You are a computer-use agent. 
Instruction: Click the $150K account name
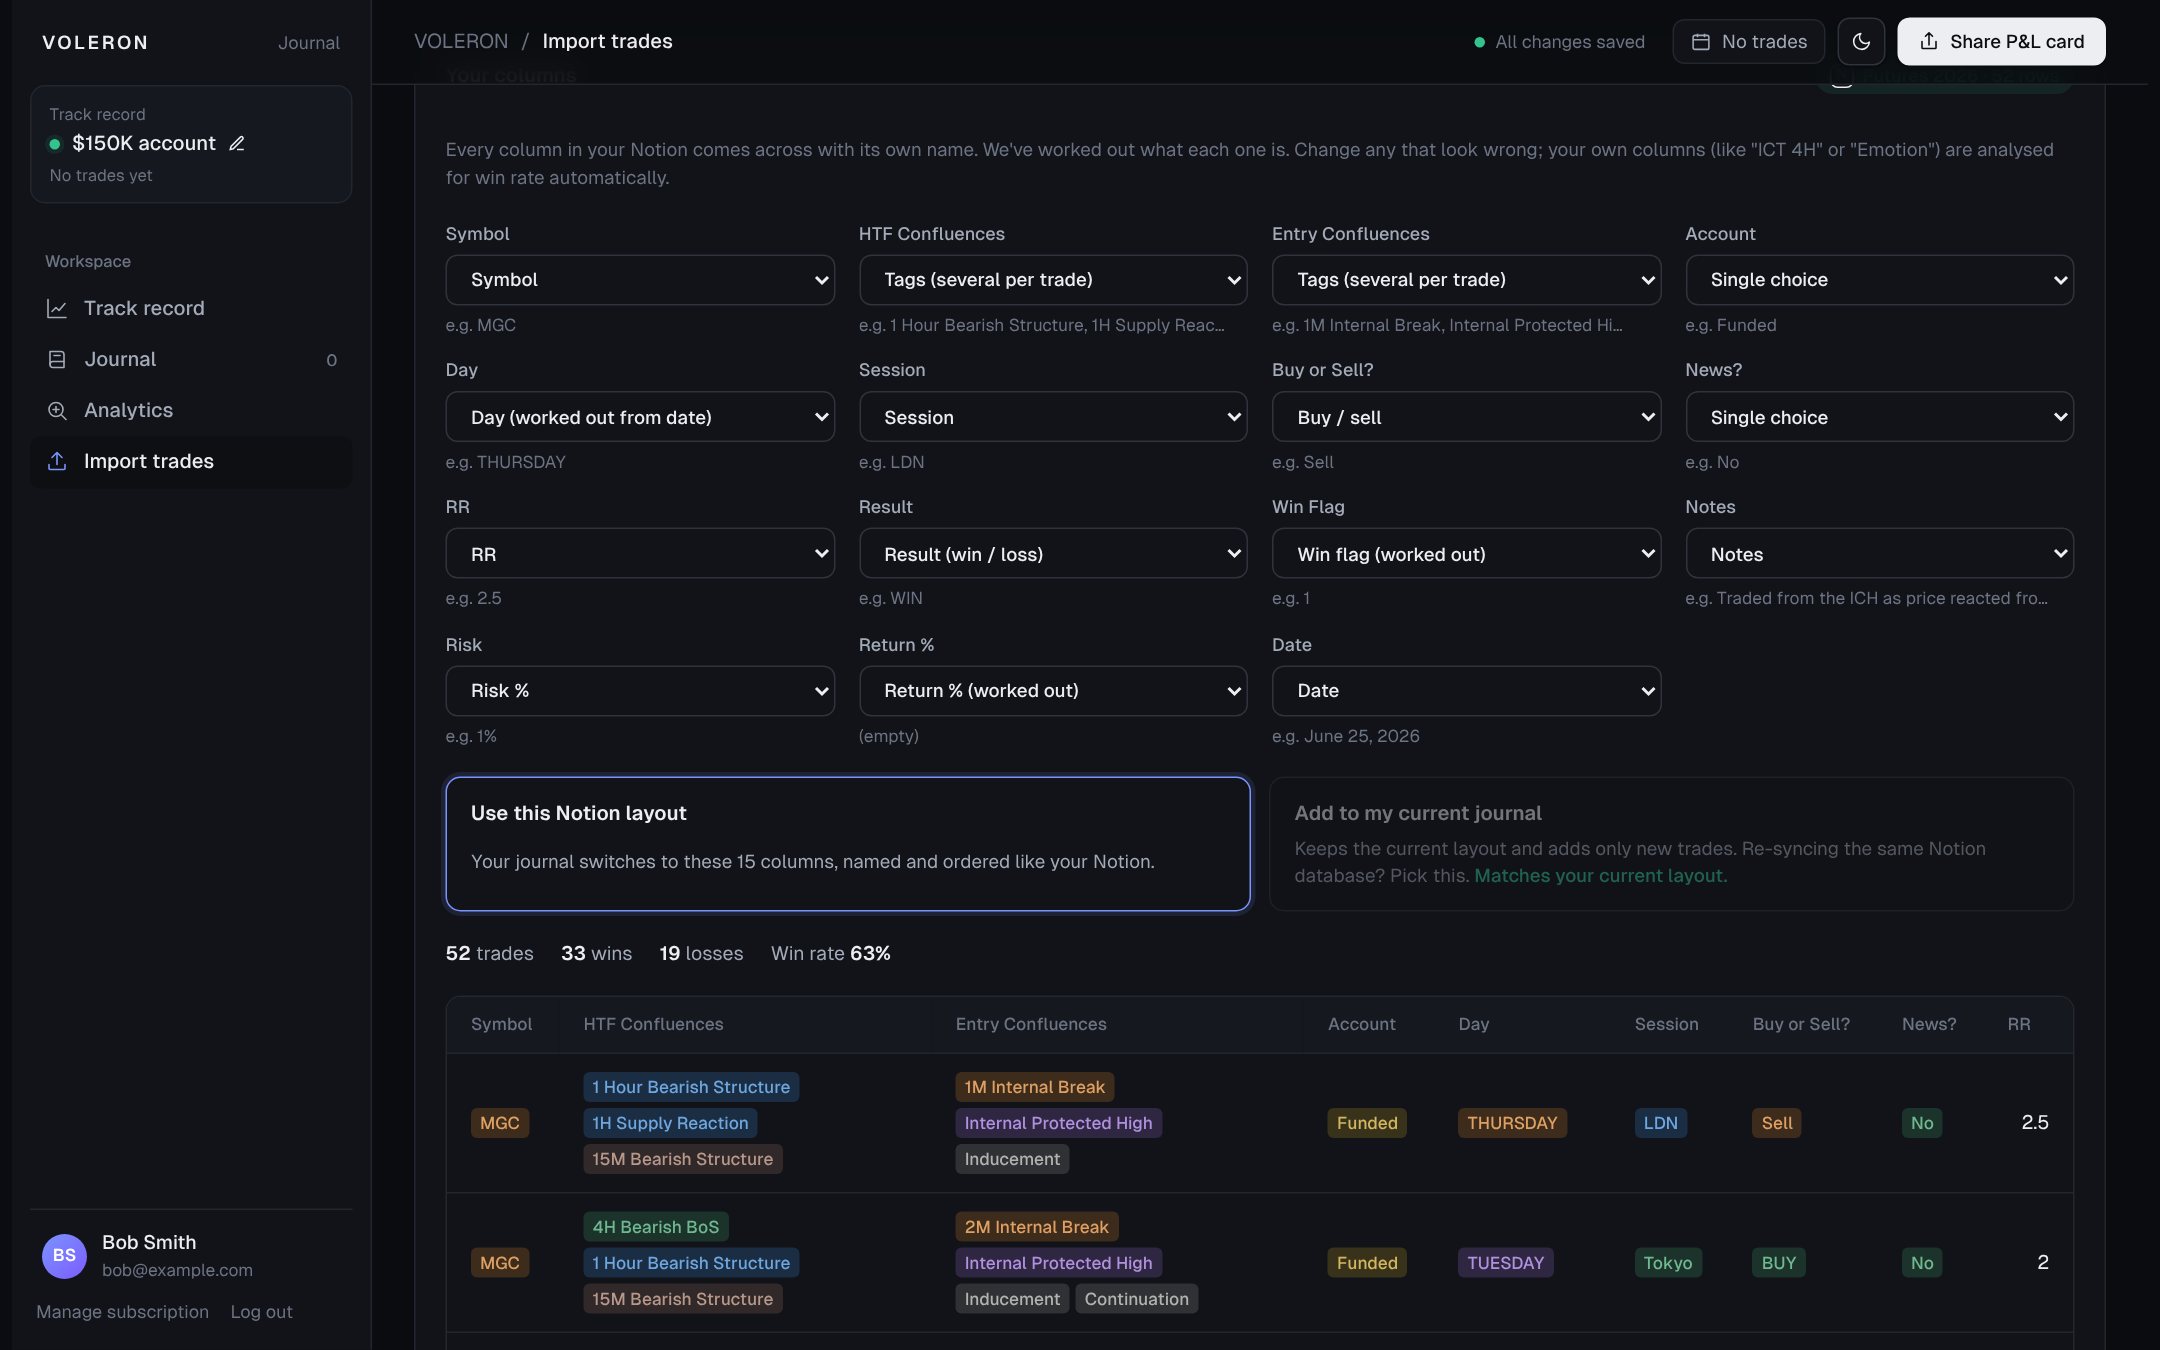pyautogui.click(x=144, y=143)
